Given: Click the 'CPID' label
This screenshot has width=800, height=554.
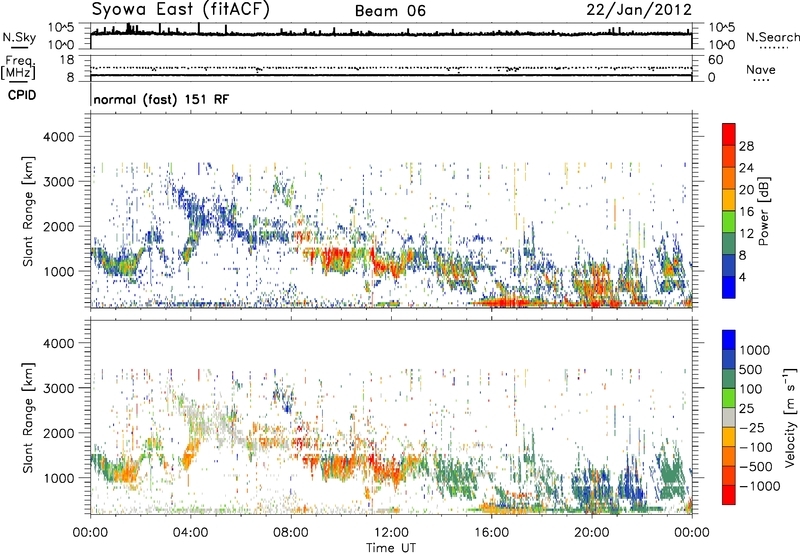Looking at the screenshot, I should point(22,95).
